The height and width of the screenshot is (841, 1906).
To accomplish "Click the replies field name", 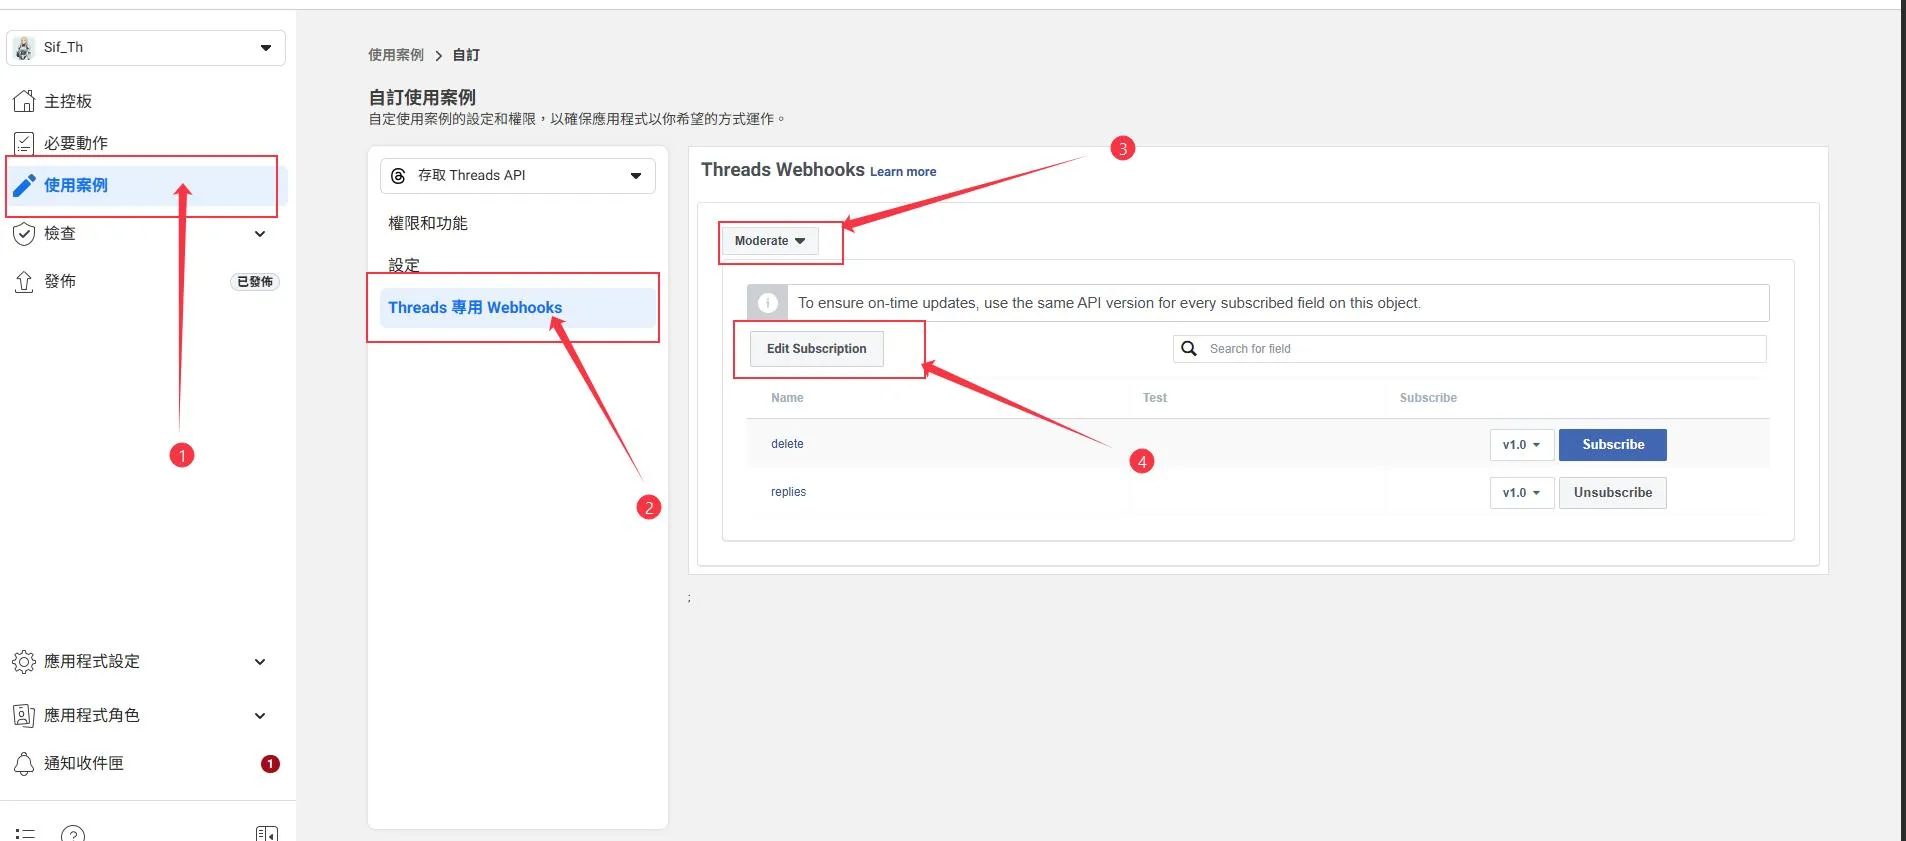I will point(788,492).
